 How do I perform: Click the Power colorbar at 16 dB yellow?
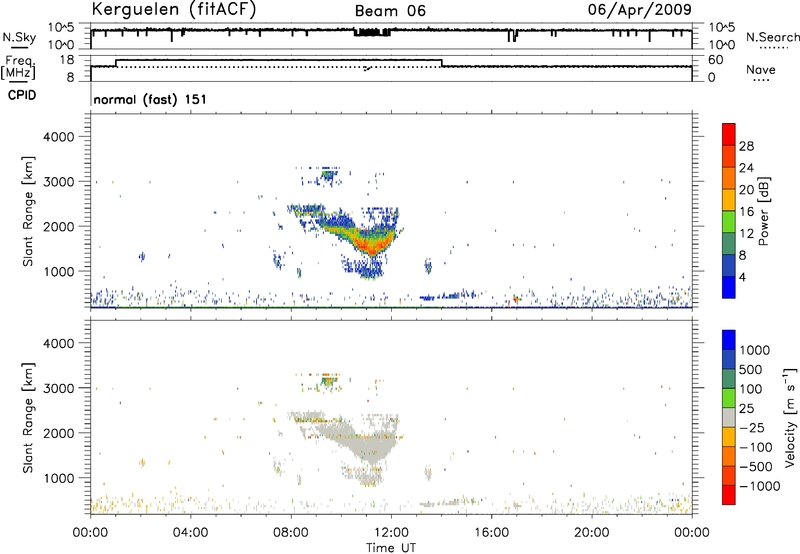coord(729,200)
